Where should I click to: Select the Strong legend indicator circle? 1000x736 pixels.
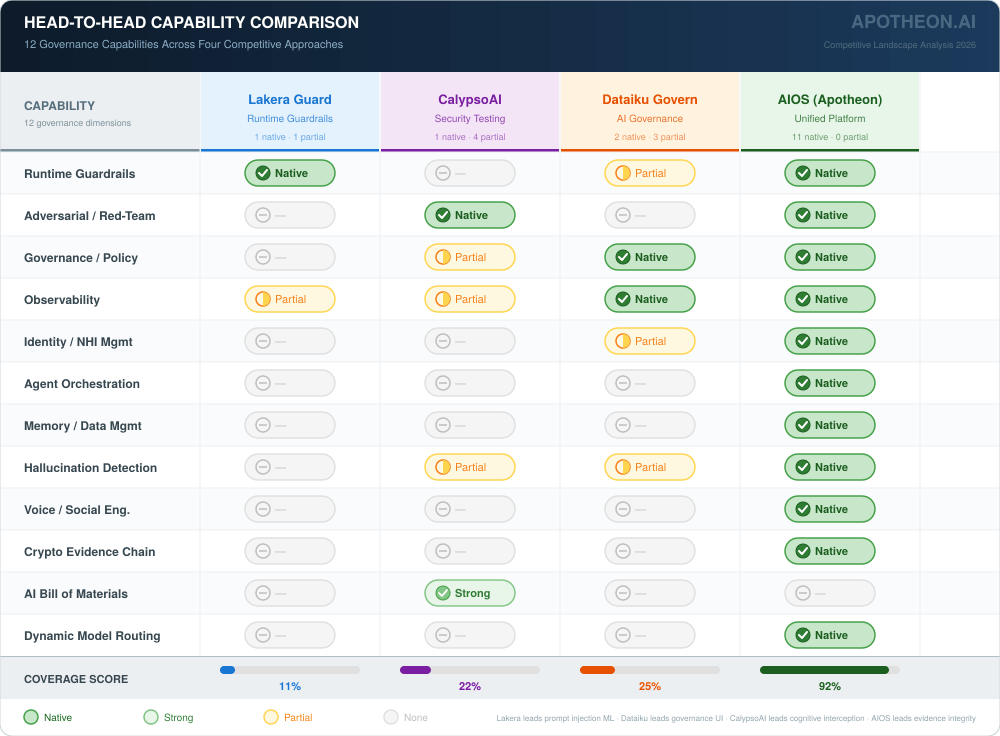point(151,717)
